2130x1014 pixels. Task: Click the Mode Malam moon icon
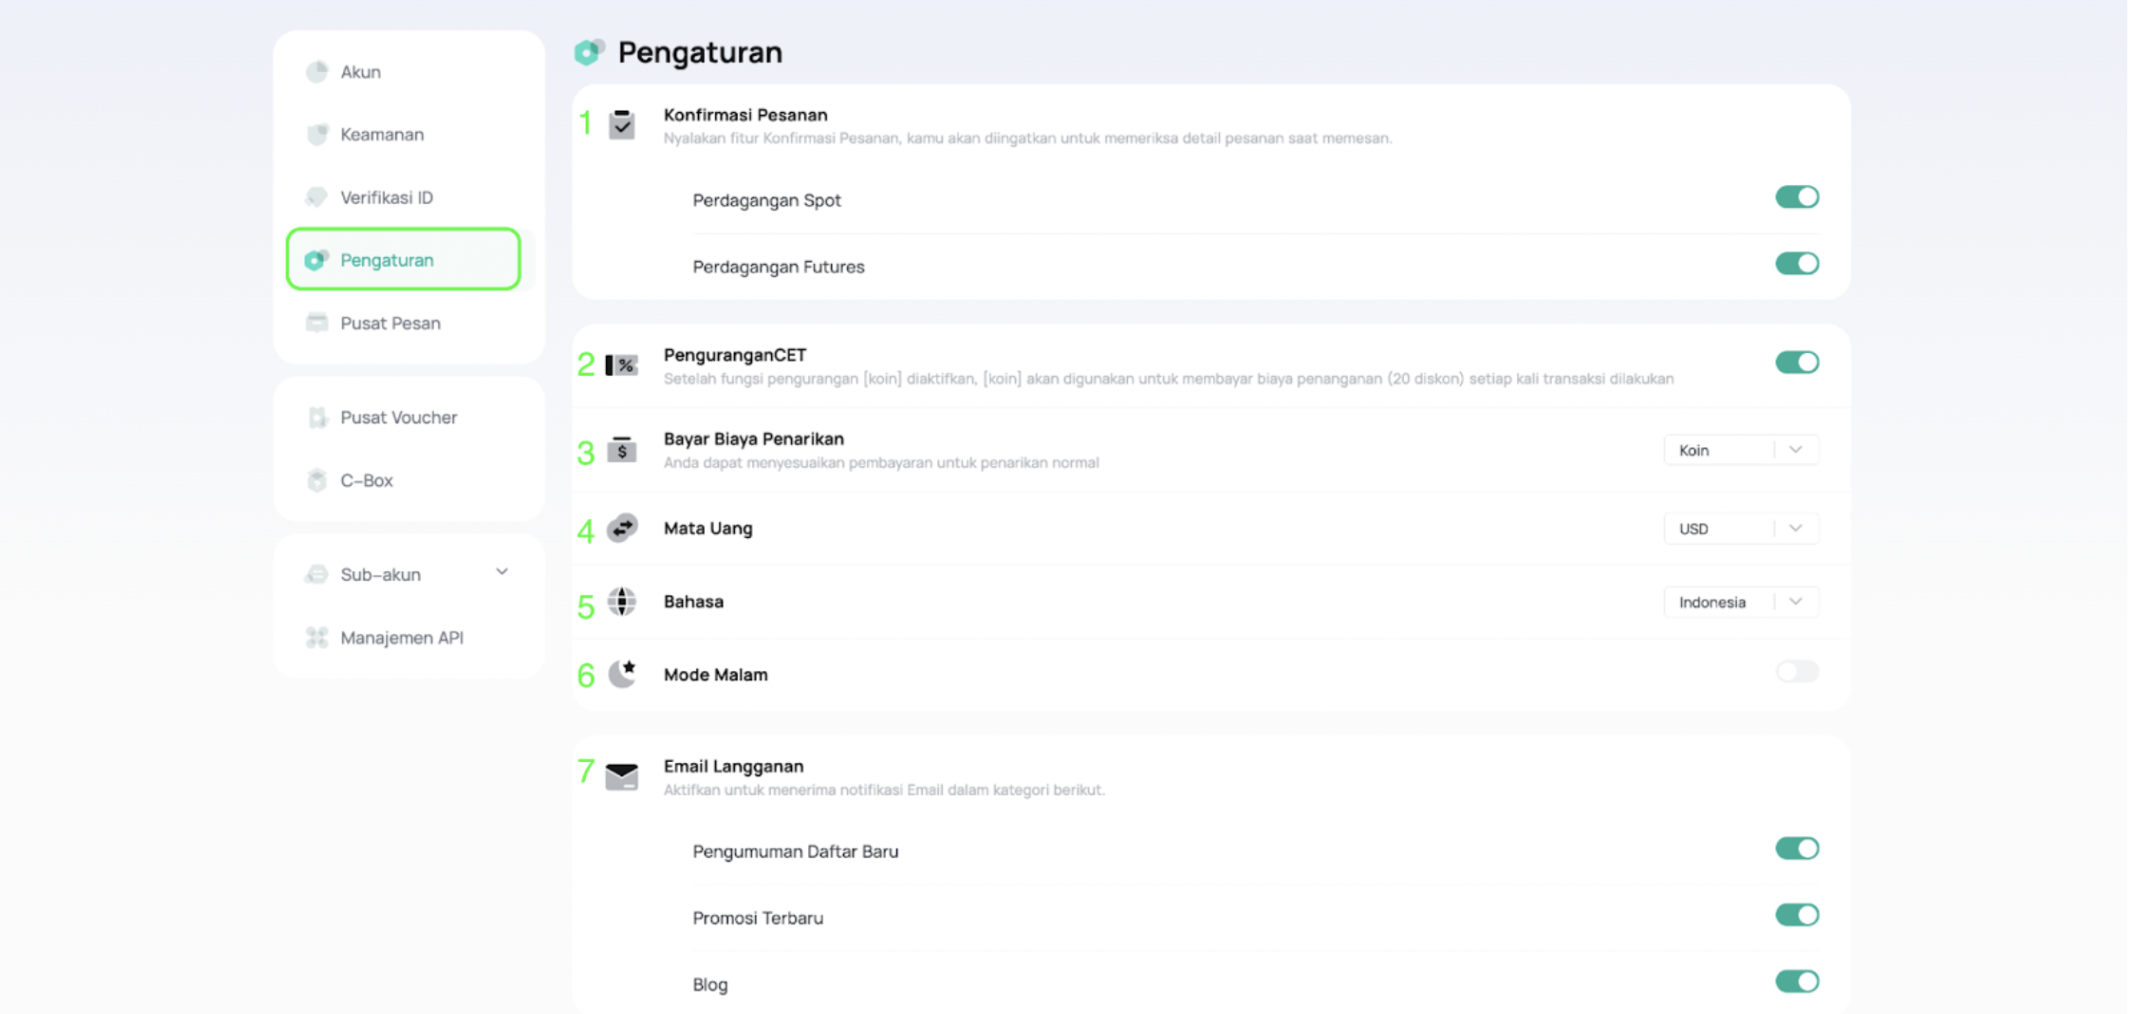coord(622,674)
